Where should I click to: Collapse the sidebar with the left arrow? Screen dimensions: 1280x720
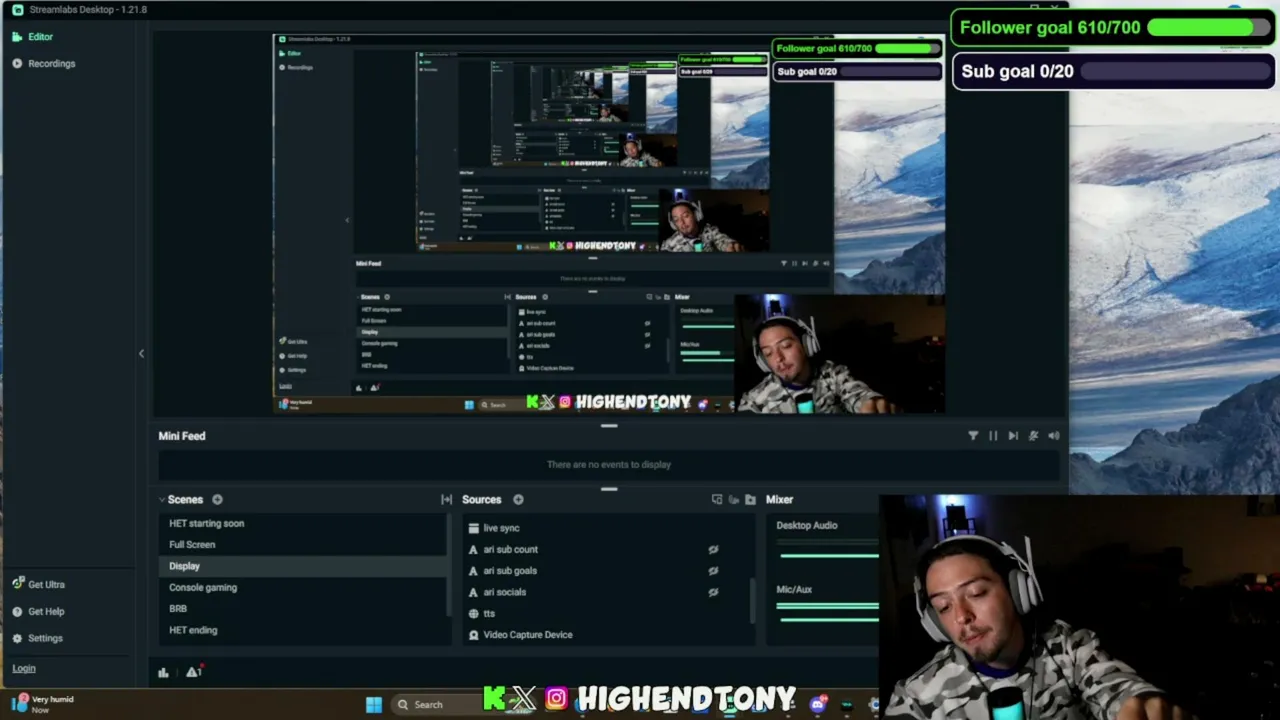click(x=141, y=353)
